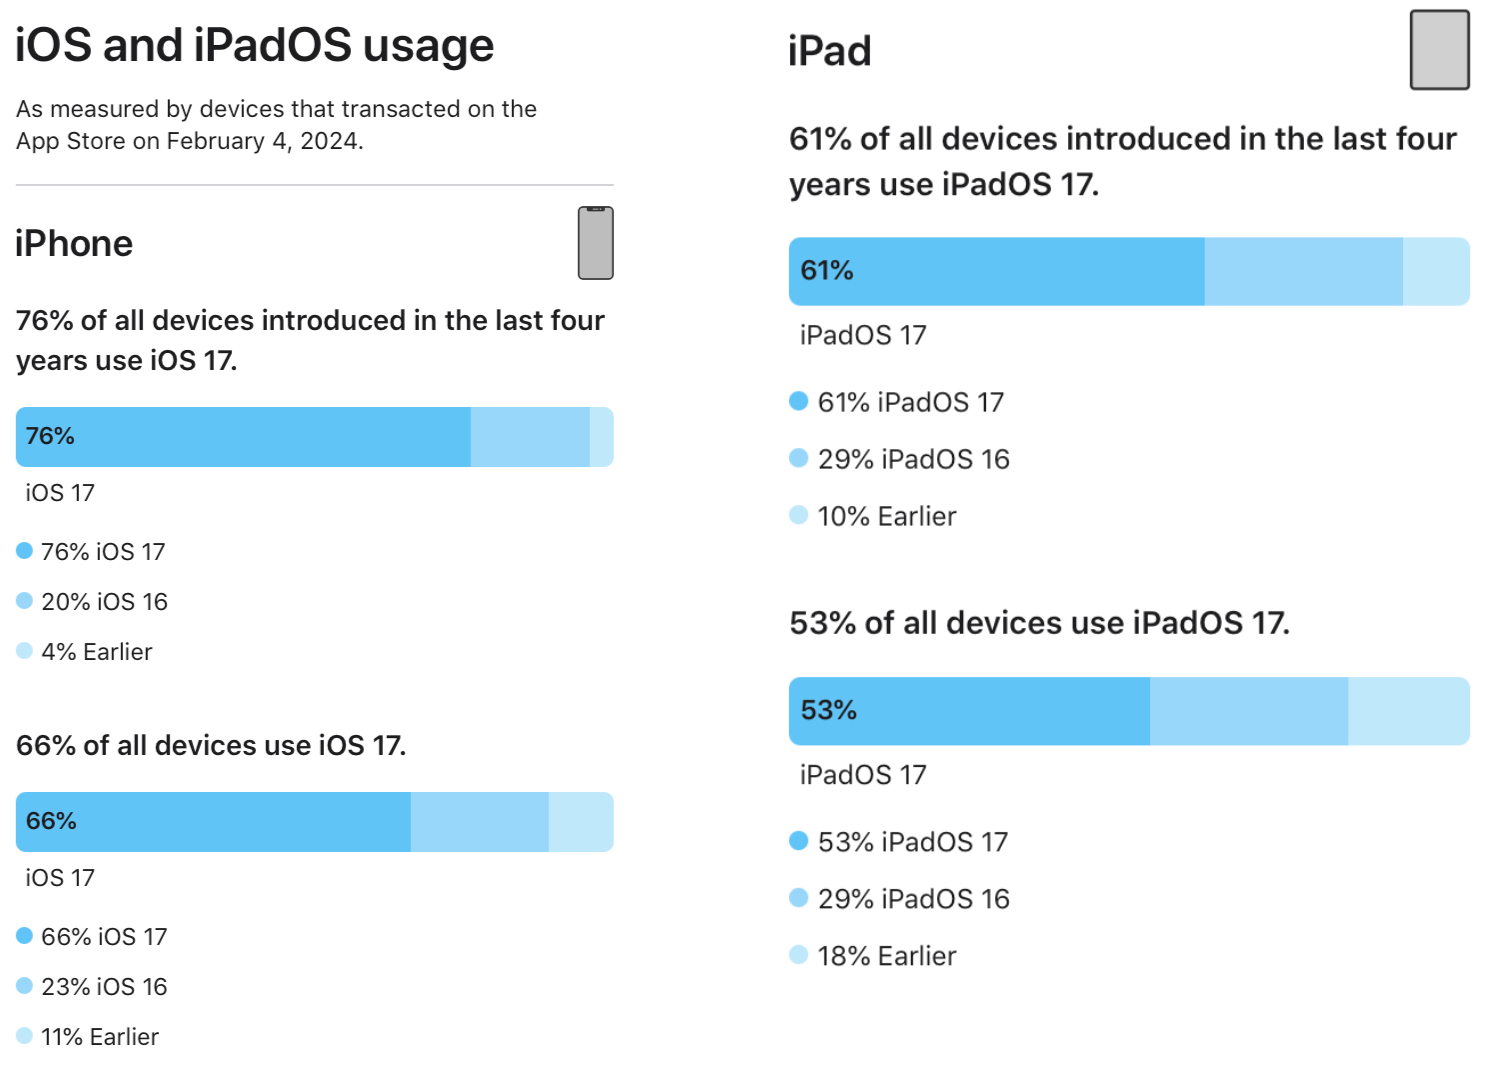Click the iPad device icon
Screen dimensions: 1492x1069
tap(1439, 50)
